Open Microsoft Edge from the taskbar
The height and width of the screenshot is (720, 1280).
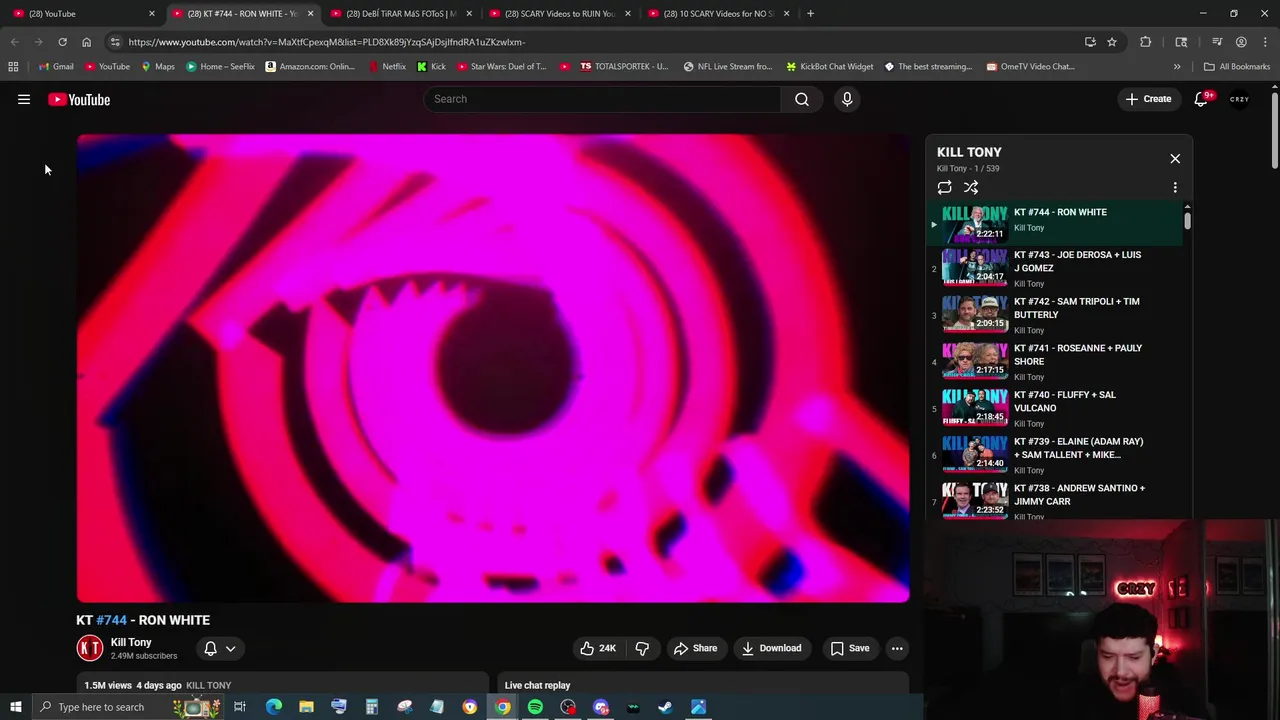click(273, 707)
